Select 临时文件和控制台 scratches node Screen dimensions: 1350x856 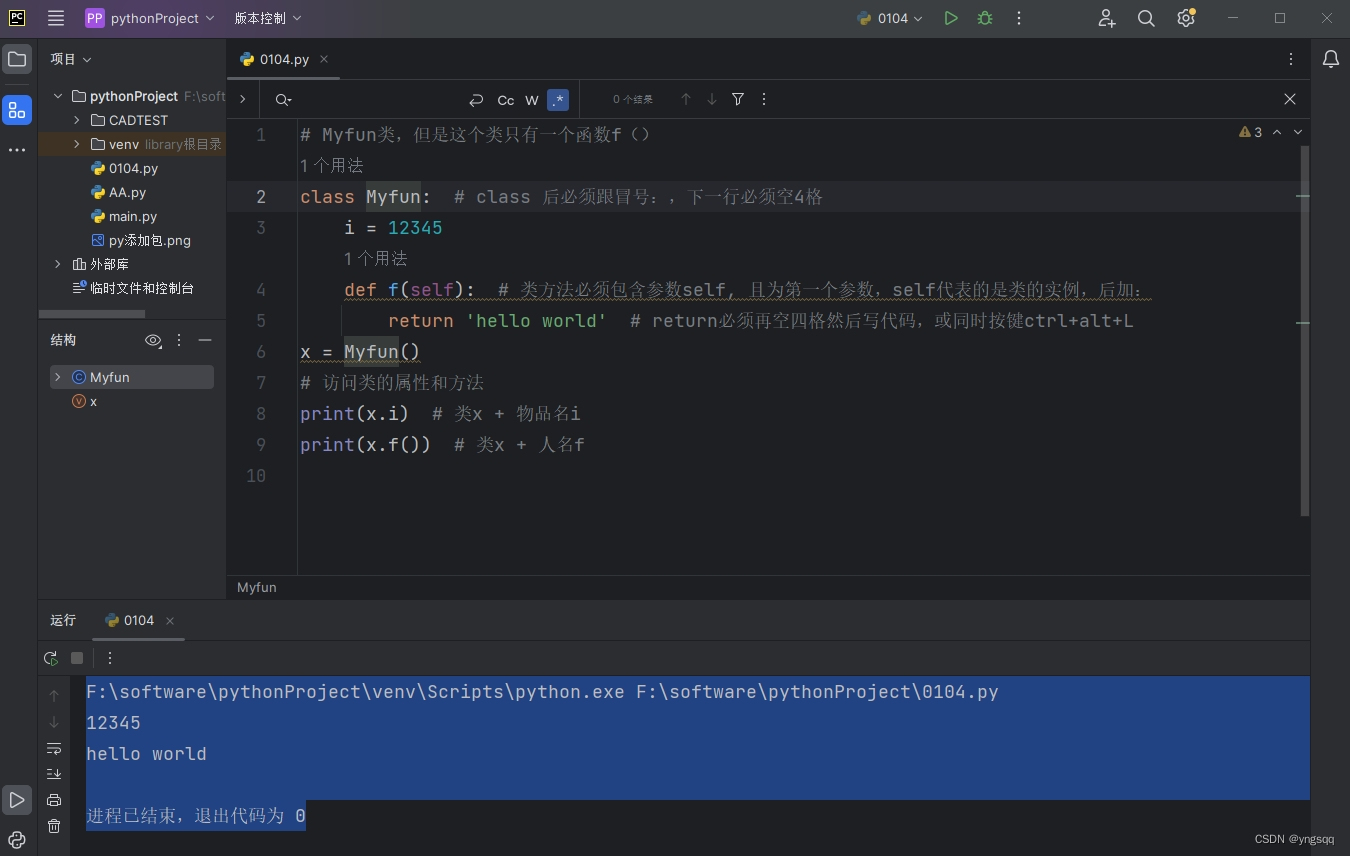click(133, 288)
